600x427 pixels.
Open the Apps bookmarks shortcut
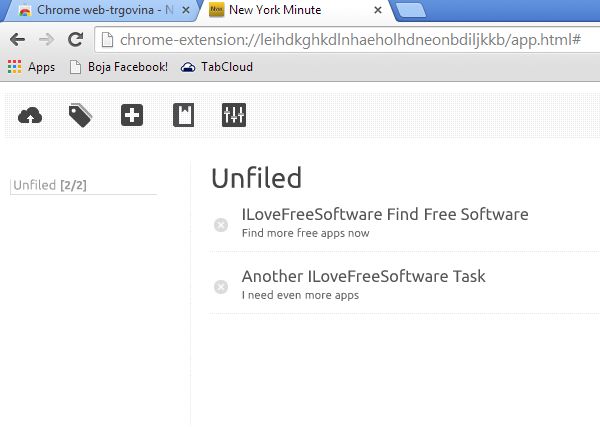[31, 67]
